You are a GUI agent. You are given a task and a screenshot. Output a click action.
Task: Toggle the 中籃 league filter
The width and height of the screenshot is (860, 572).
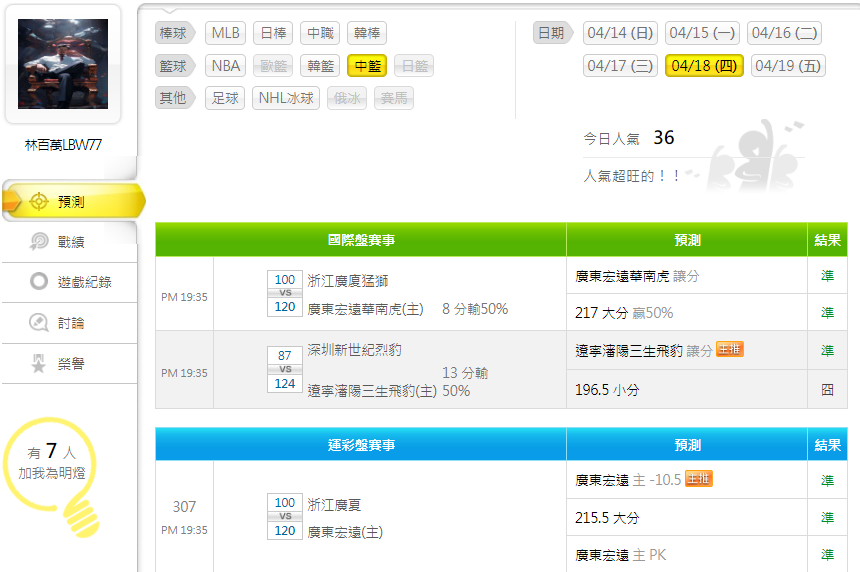pos(367,66)
